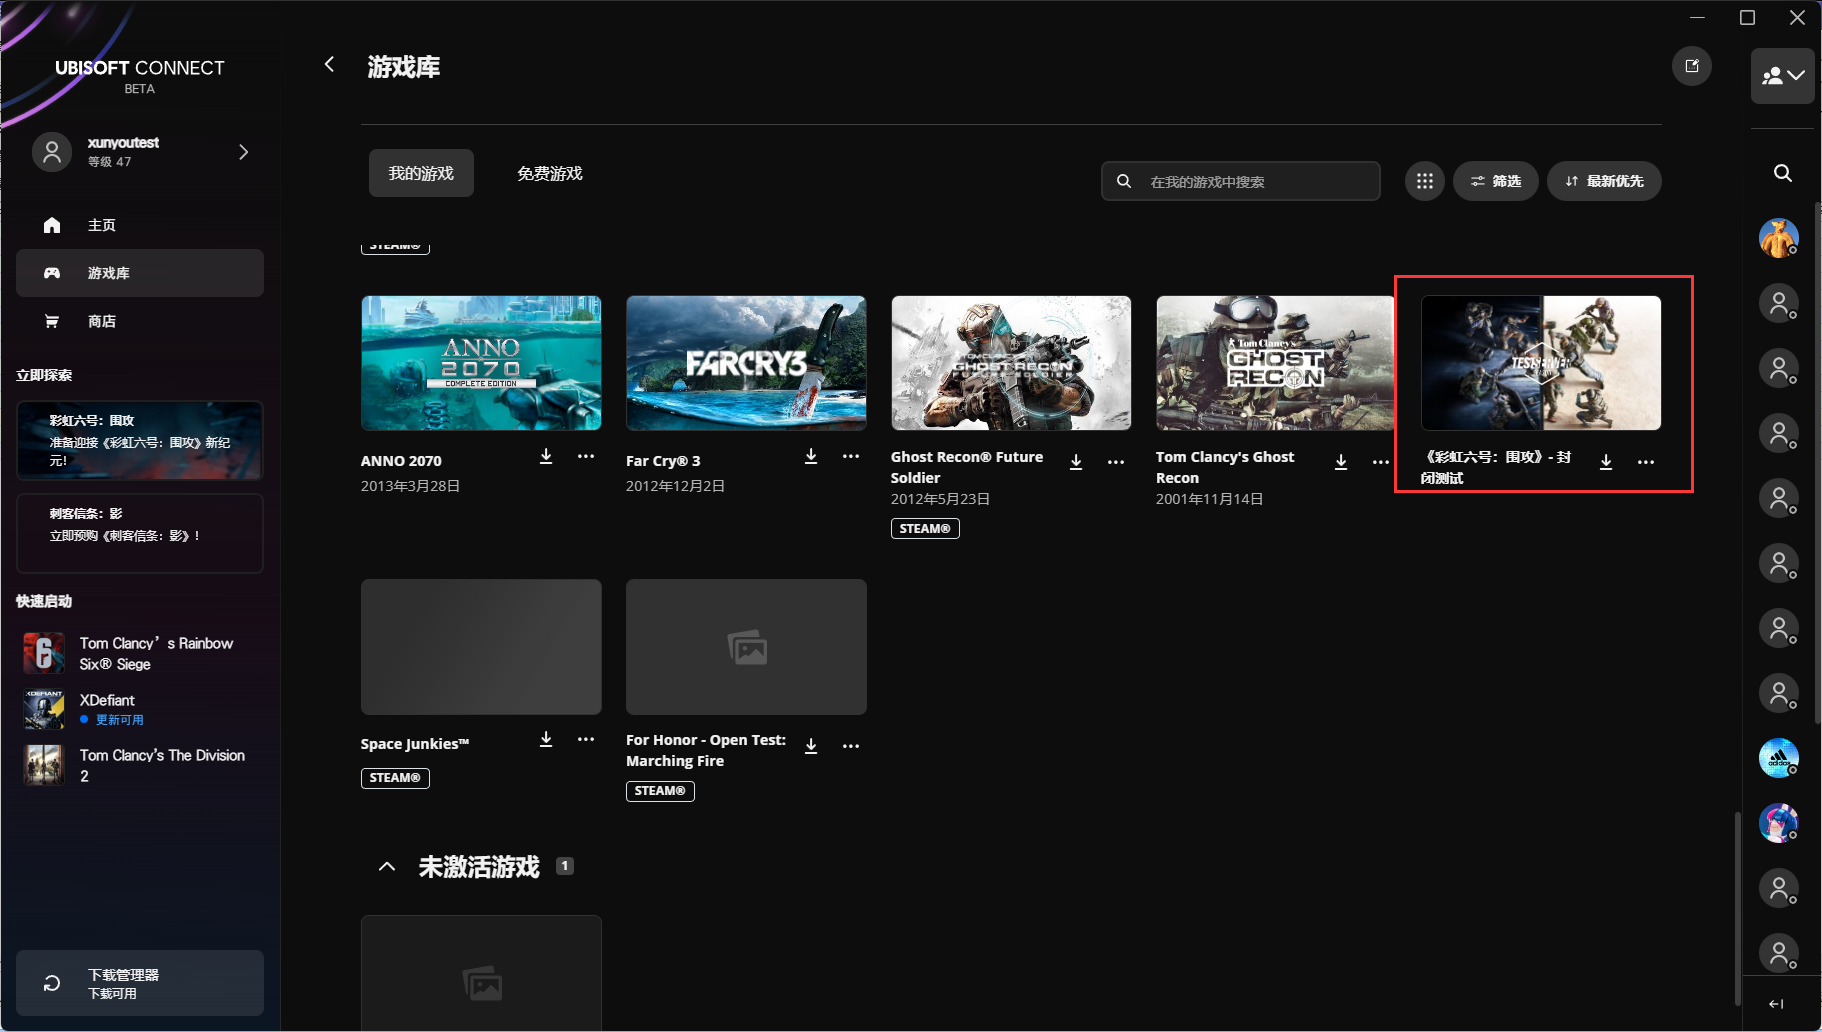Click the xunyoutest user avatar

click(52, 152)
